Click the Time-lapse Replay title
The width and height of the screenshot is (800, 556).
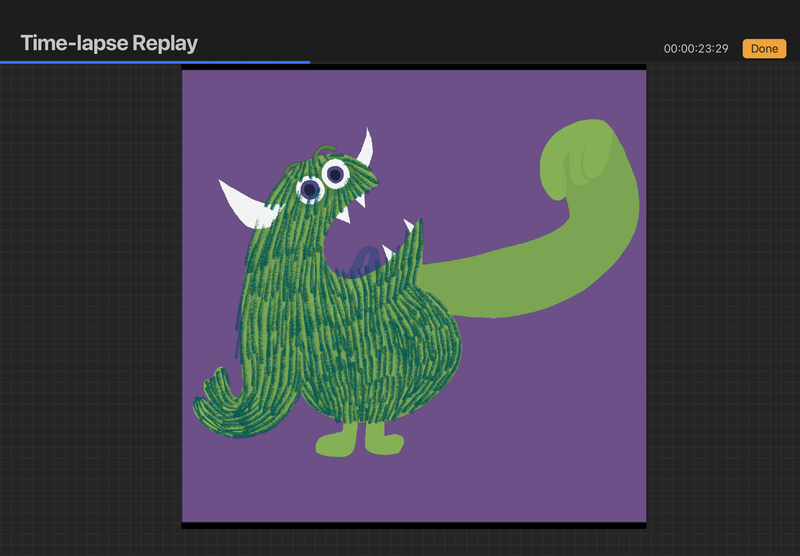109,43
